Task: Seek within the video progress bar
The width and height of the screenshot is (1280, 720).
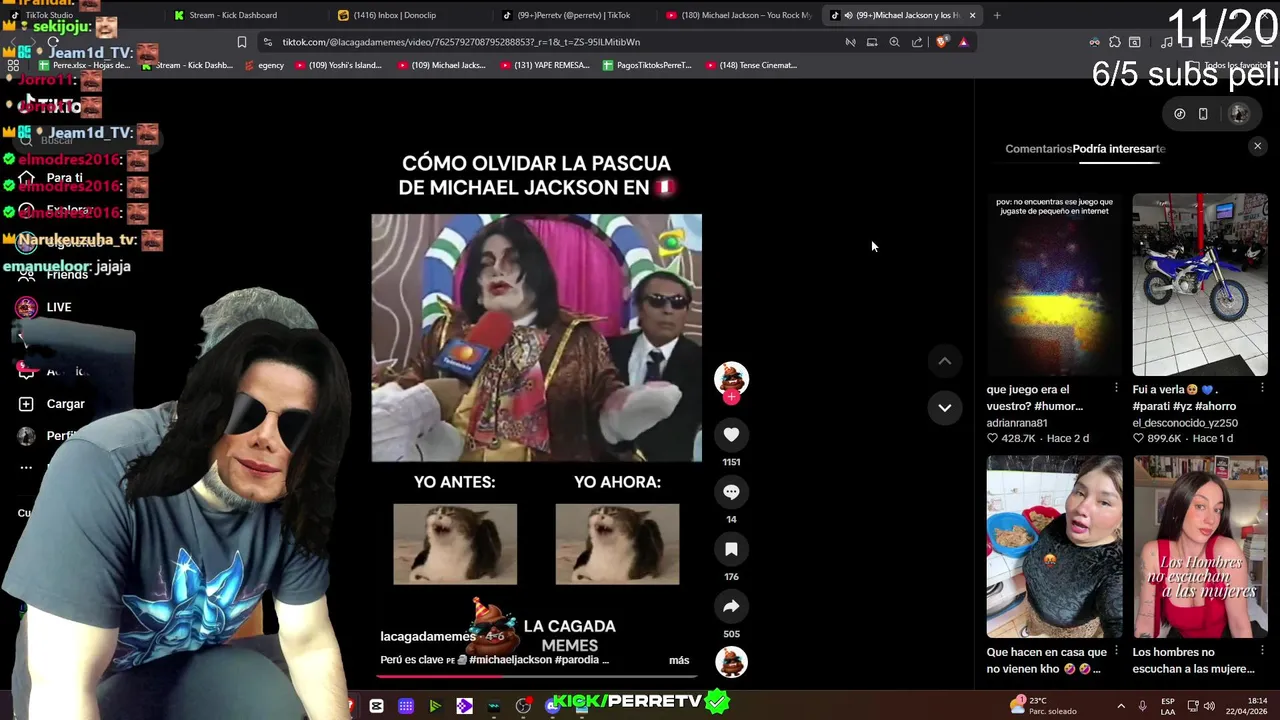Action: point(536,677)
